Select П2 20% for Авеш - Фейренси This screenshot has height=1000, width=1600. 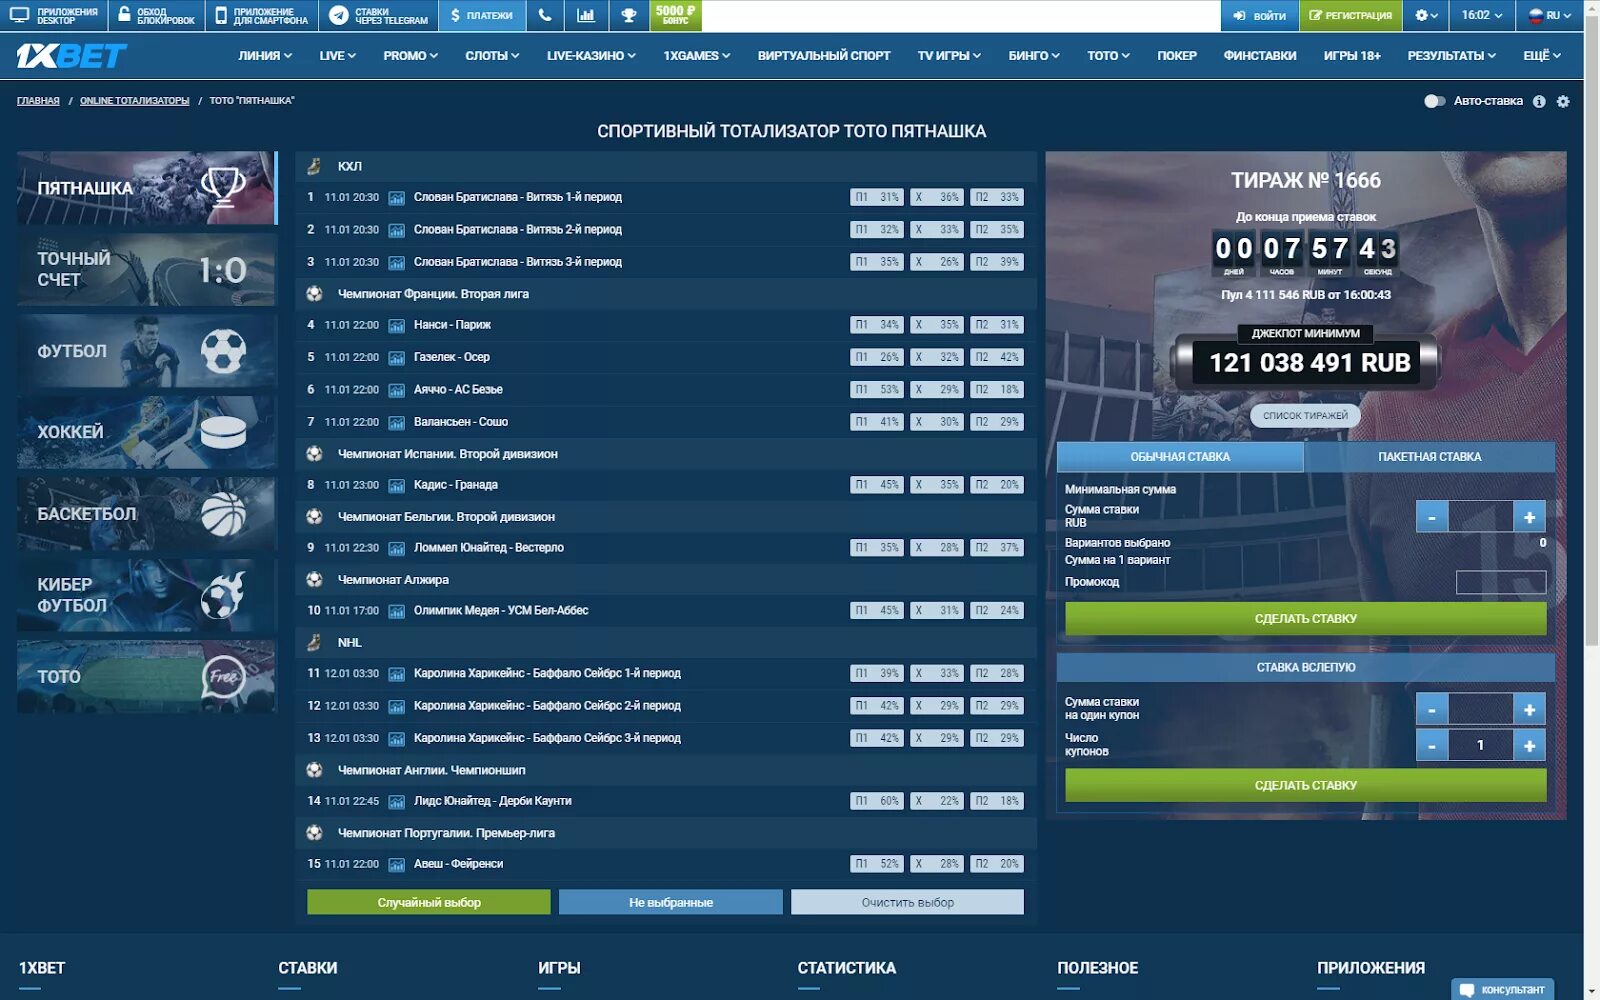tap(996, 863)
